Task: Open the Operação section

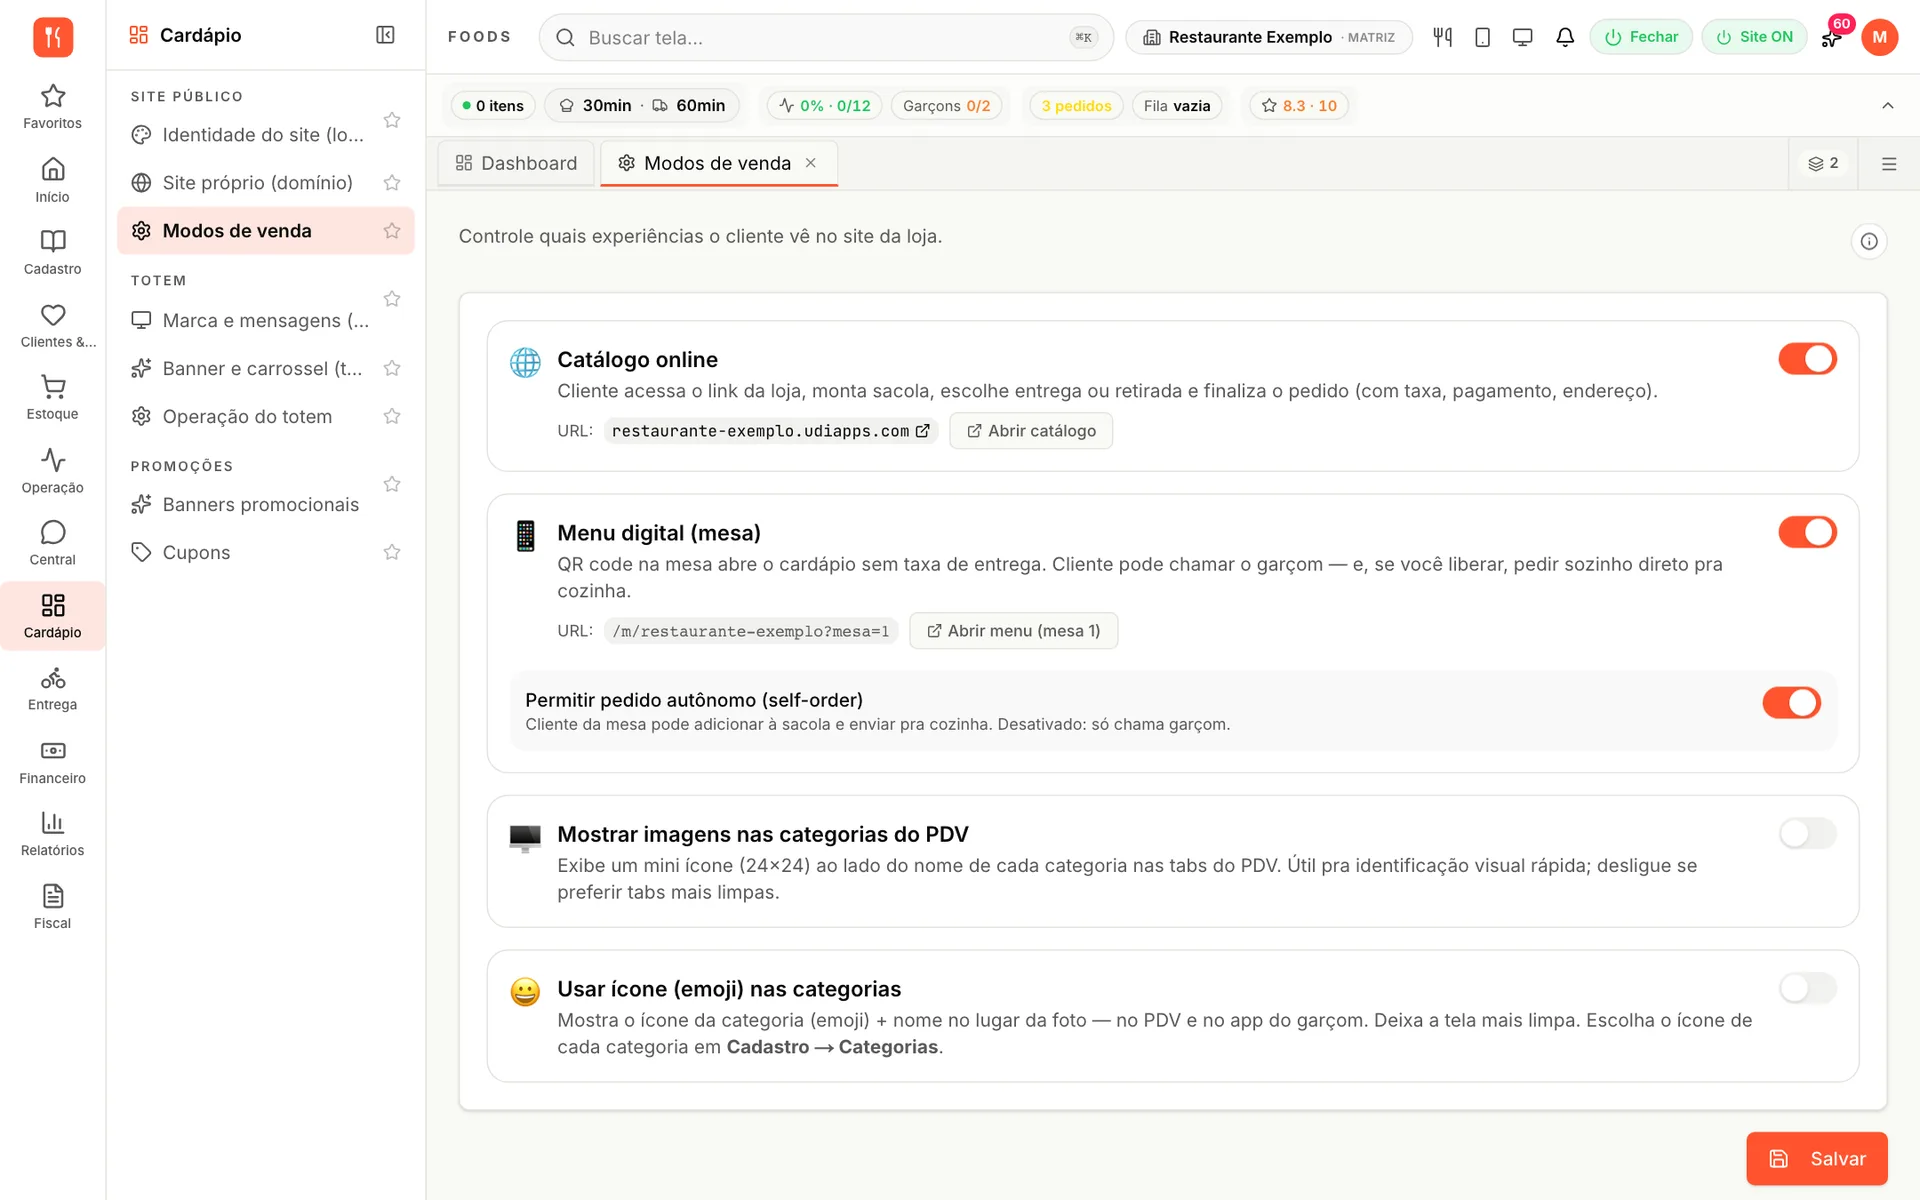Action: (52, 471)
